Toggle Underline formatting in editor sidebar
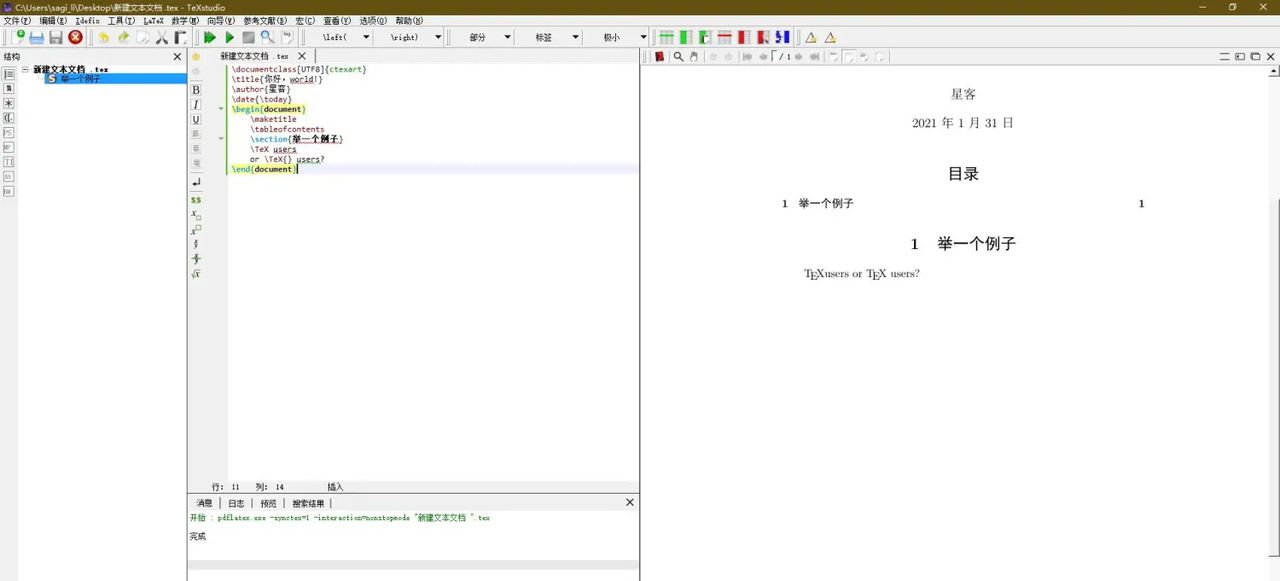 [x=196, y=120]
